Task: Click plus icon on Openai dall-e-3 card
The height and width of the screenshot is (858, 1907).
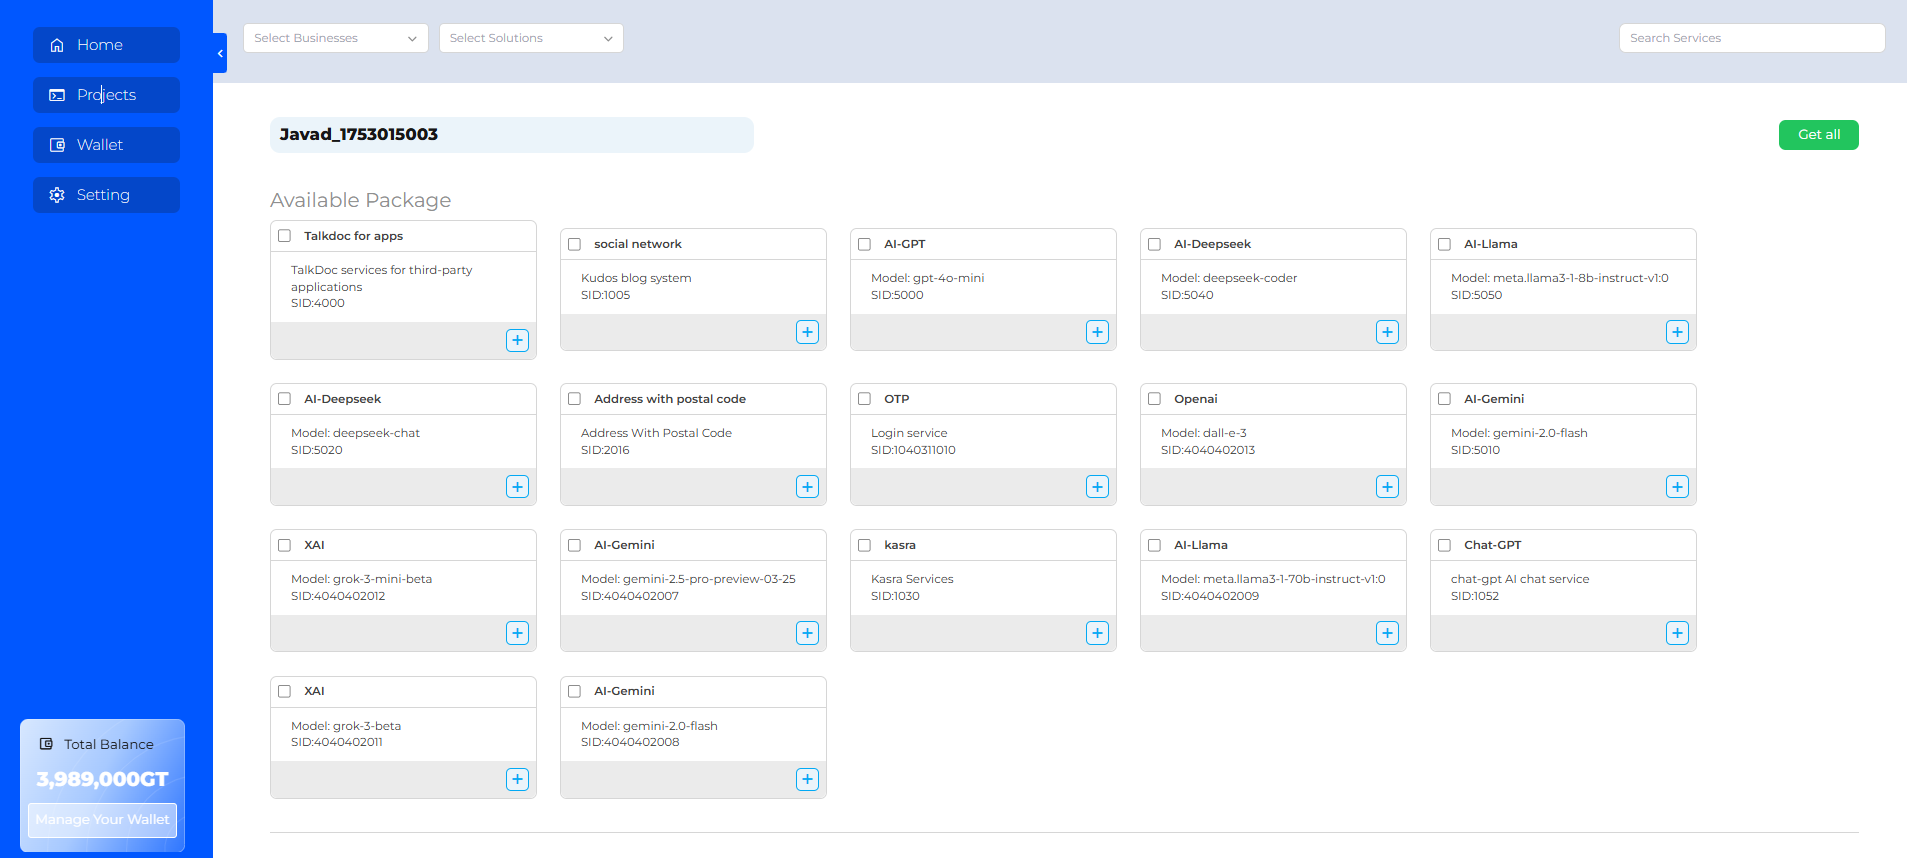Action: pyautogui.click(x=1387, y=487)
